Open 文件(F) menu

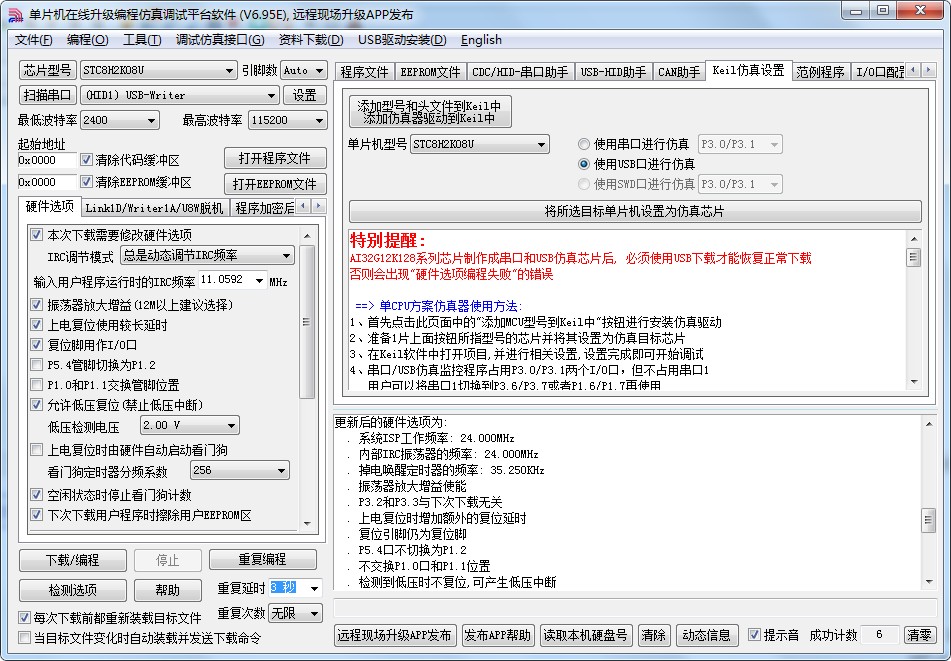tap(33, 40)
